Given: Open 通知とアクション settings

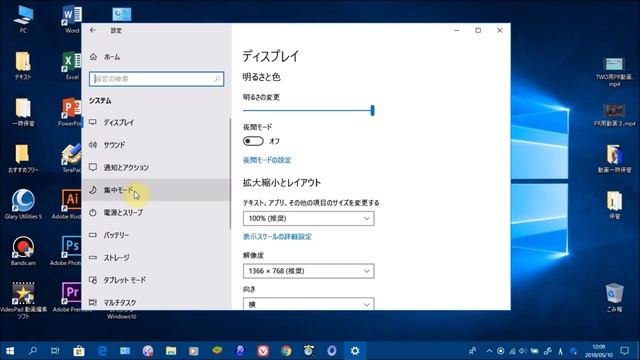Looking at the screenshot, I should click(156, 167).
